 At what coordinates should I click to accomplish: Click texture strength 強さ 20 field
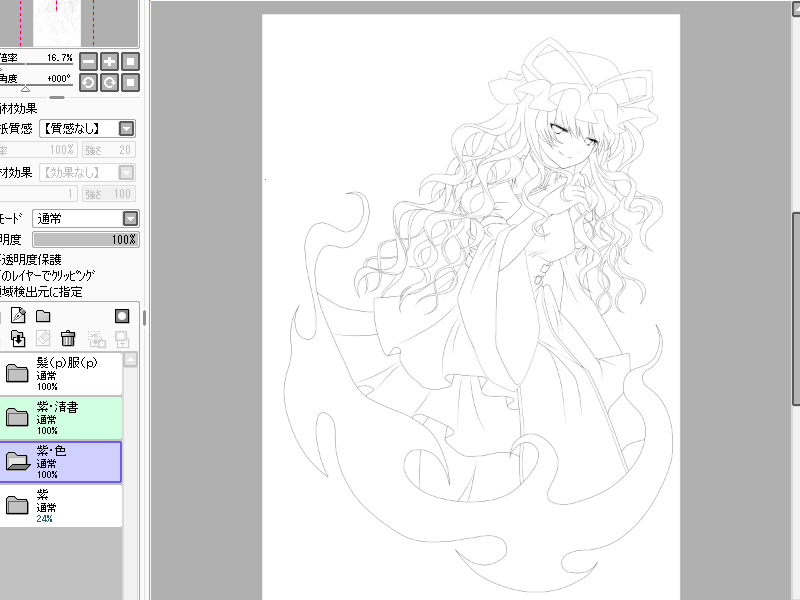109,150
